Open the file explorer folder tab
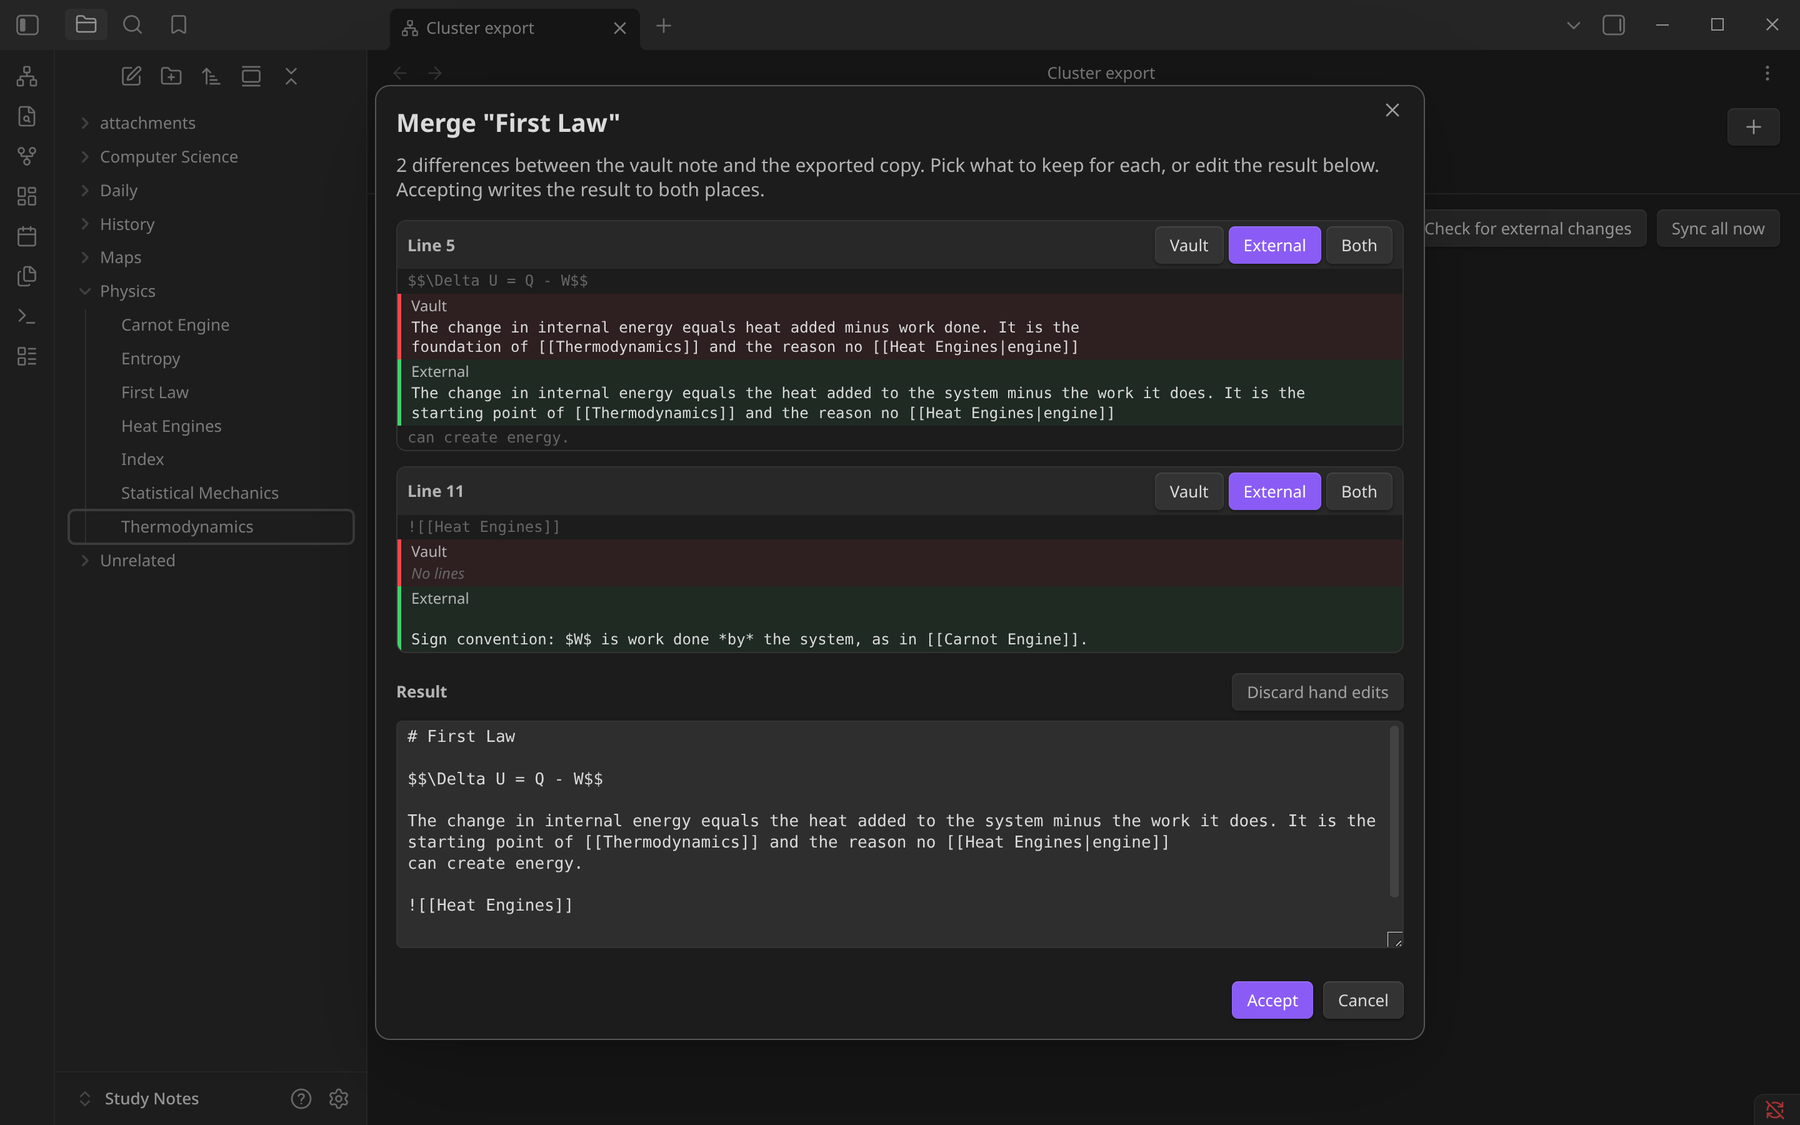 pos(86,25)
